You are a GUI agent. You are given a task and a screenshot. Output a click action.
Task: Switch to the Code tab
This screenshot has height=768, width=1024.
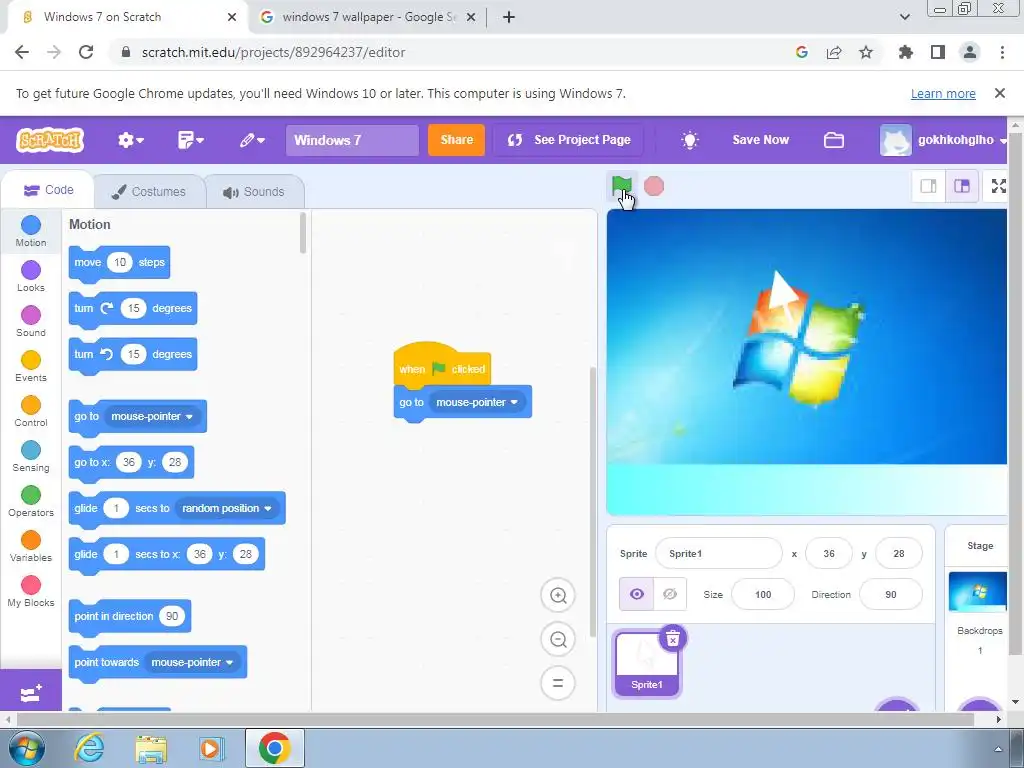click(48, 190)
